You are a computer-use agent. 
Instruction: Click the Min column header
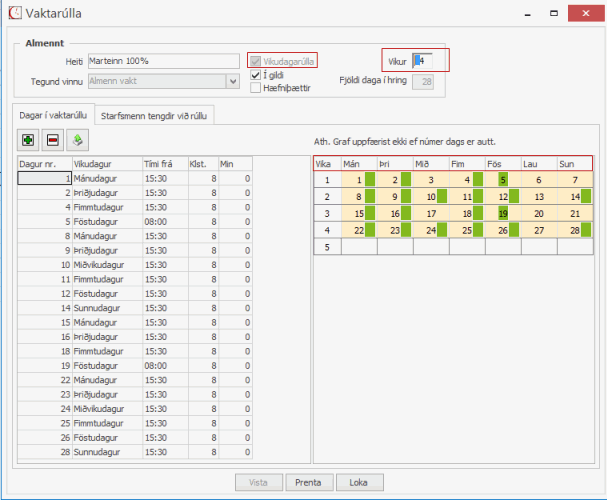coord(235,164)
